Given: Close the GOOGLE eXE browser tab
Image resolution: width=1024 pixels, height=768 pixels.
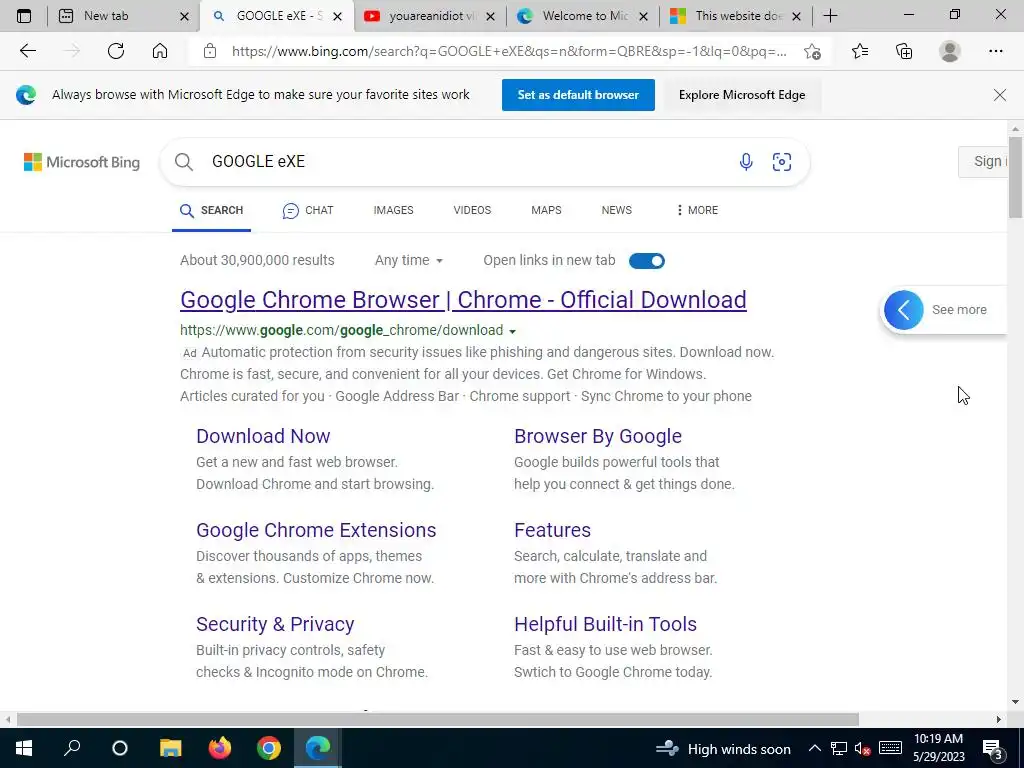Looking at the screenshot, I should pos(338,16).
